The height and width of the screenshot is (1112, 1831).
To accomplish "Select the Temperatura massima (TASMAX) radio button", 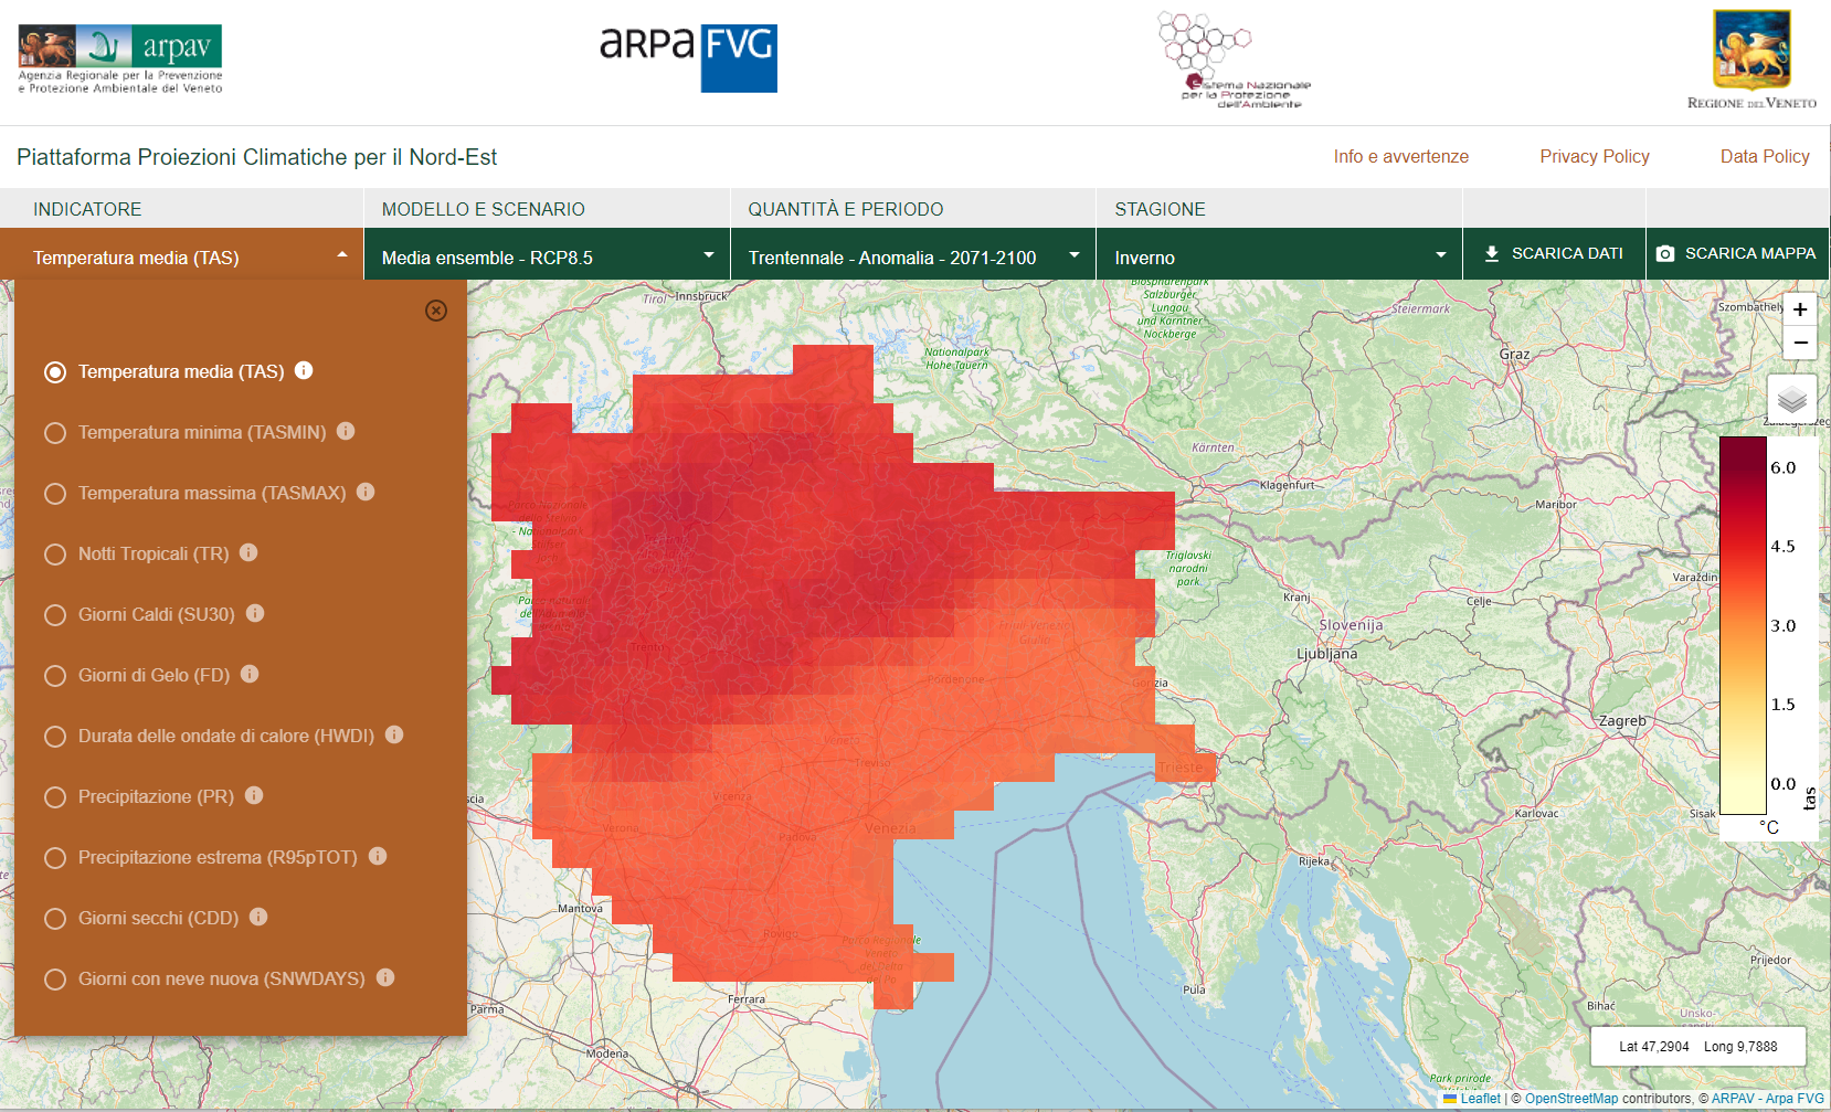I will pos(55,494).
